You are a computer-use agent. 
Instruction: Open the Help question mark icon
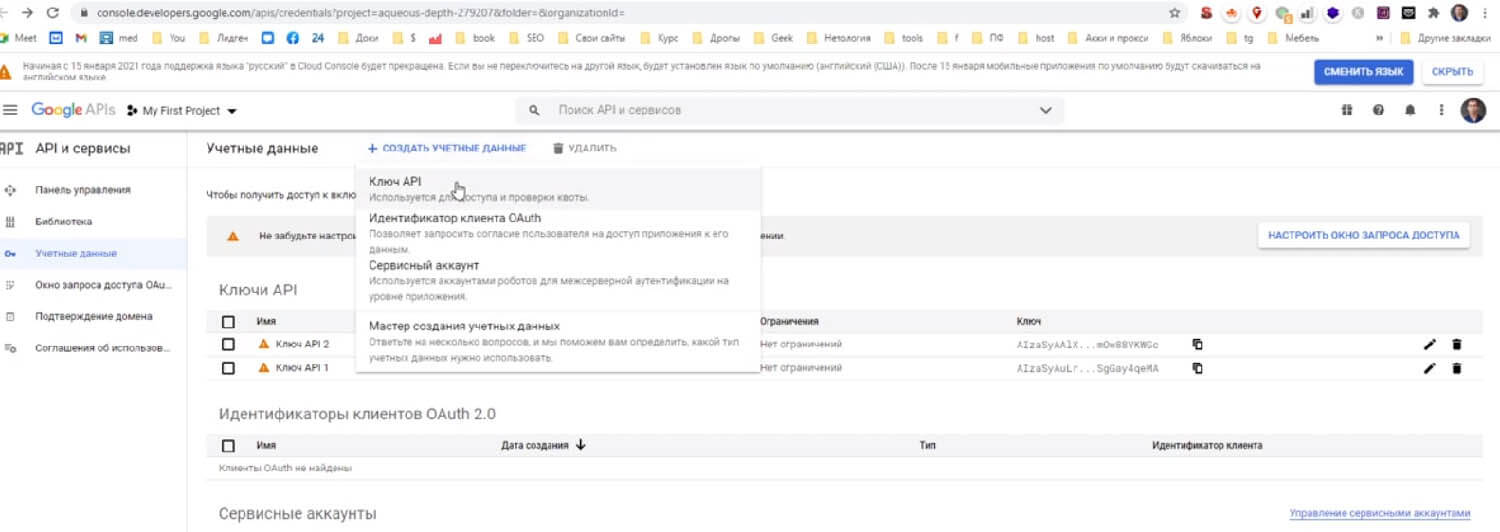click(1379, 110)
